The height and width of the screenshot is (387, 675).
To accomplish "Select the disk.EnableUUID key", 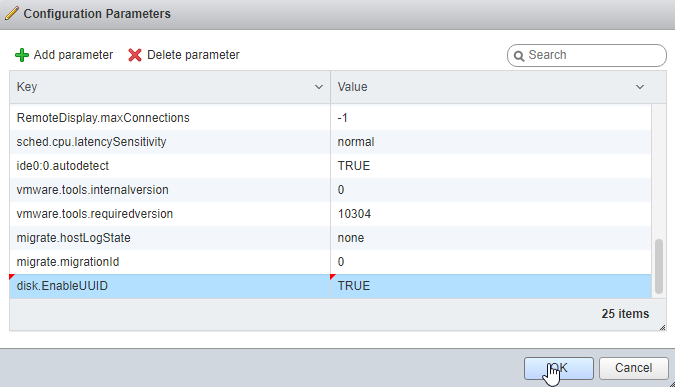I will click(62, 286).
